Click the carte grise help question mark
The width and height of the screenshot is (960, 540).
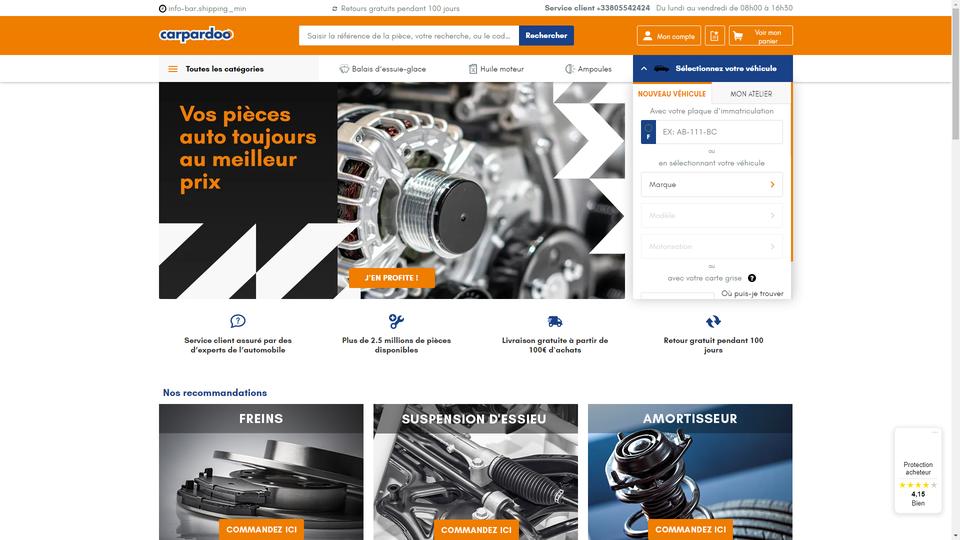coord(752,278)
